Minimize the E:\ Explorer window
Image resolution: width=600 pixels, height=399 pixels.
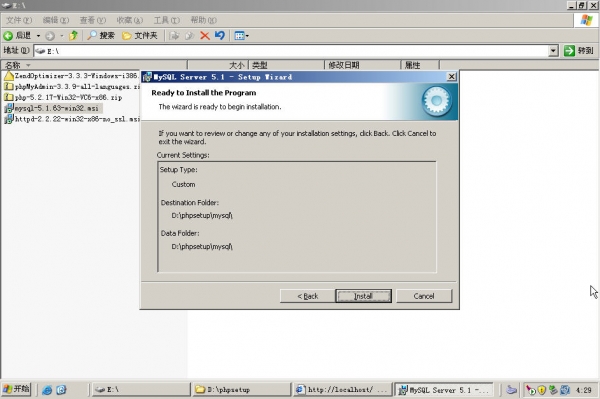[572, 5]
